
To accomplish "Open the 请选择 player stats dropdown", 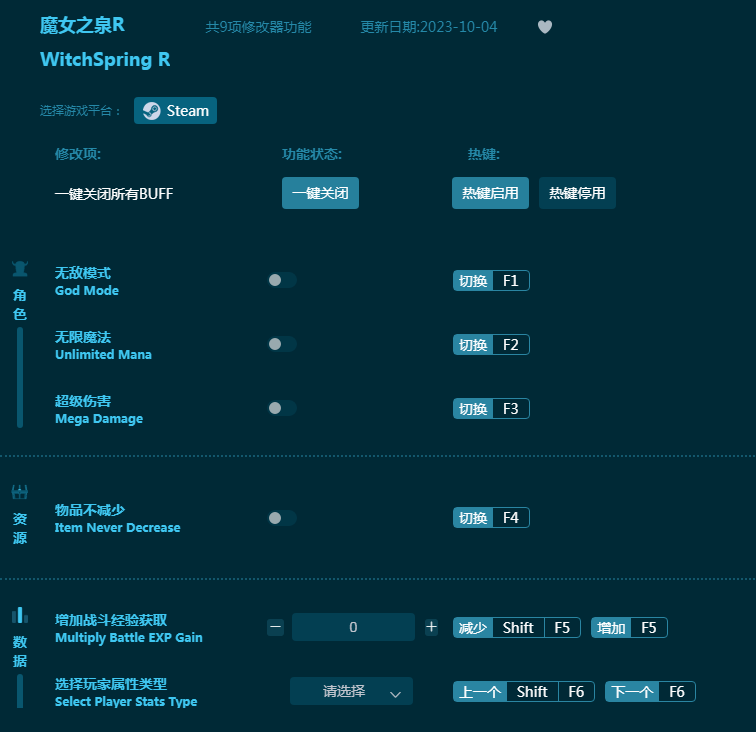I will coord(351,691).
